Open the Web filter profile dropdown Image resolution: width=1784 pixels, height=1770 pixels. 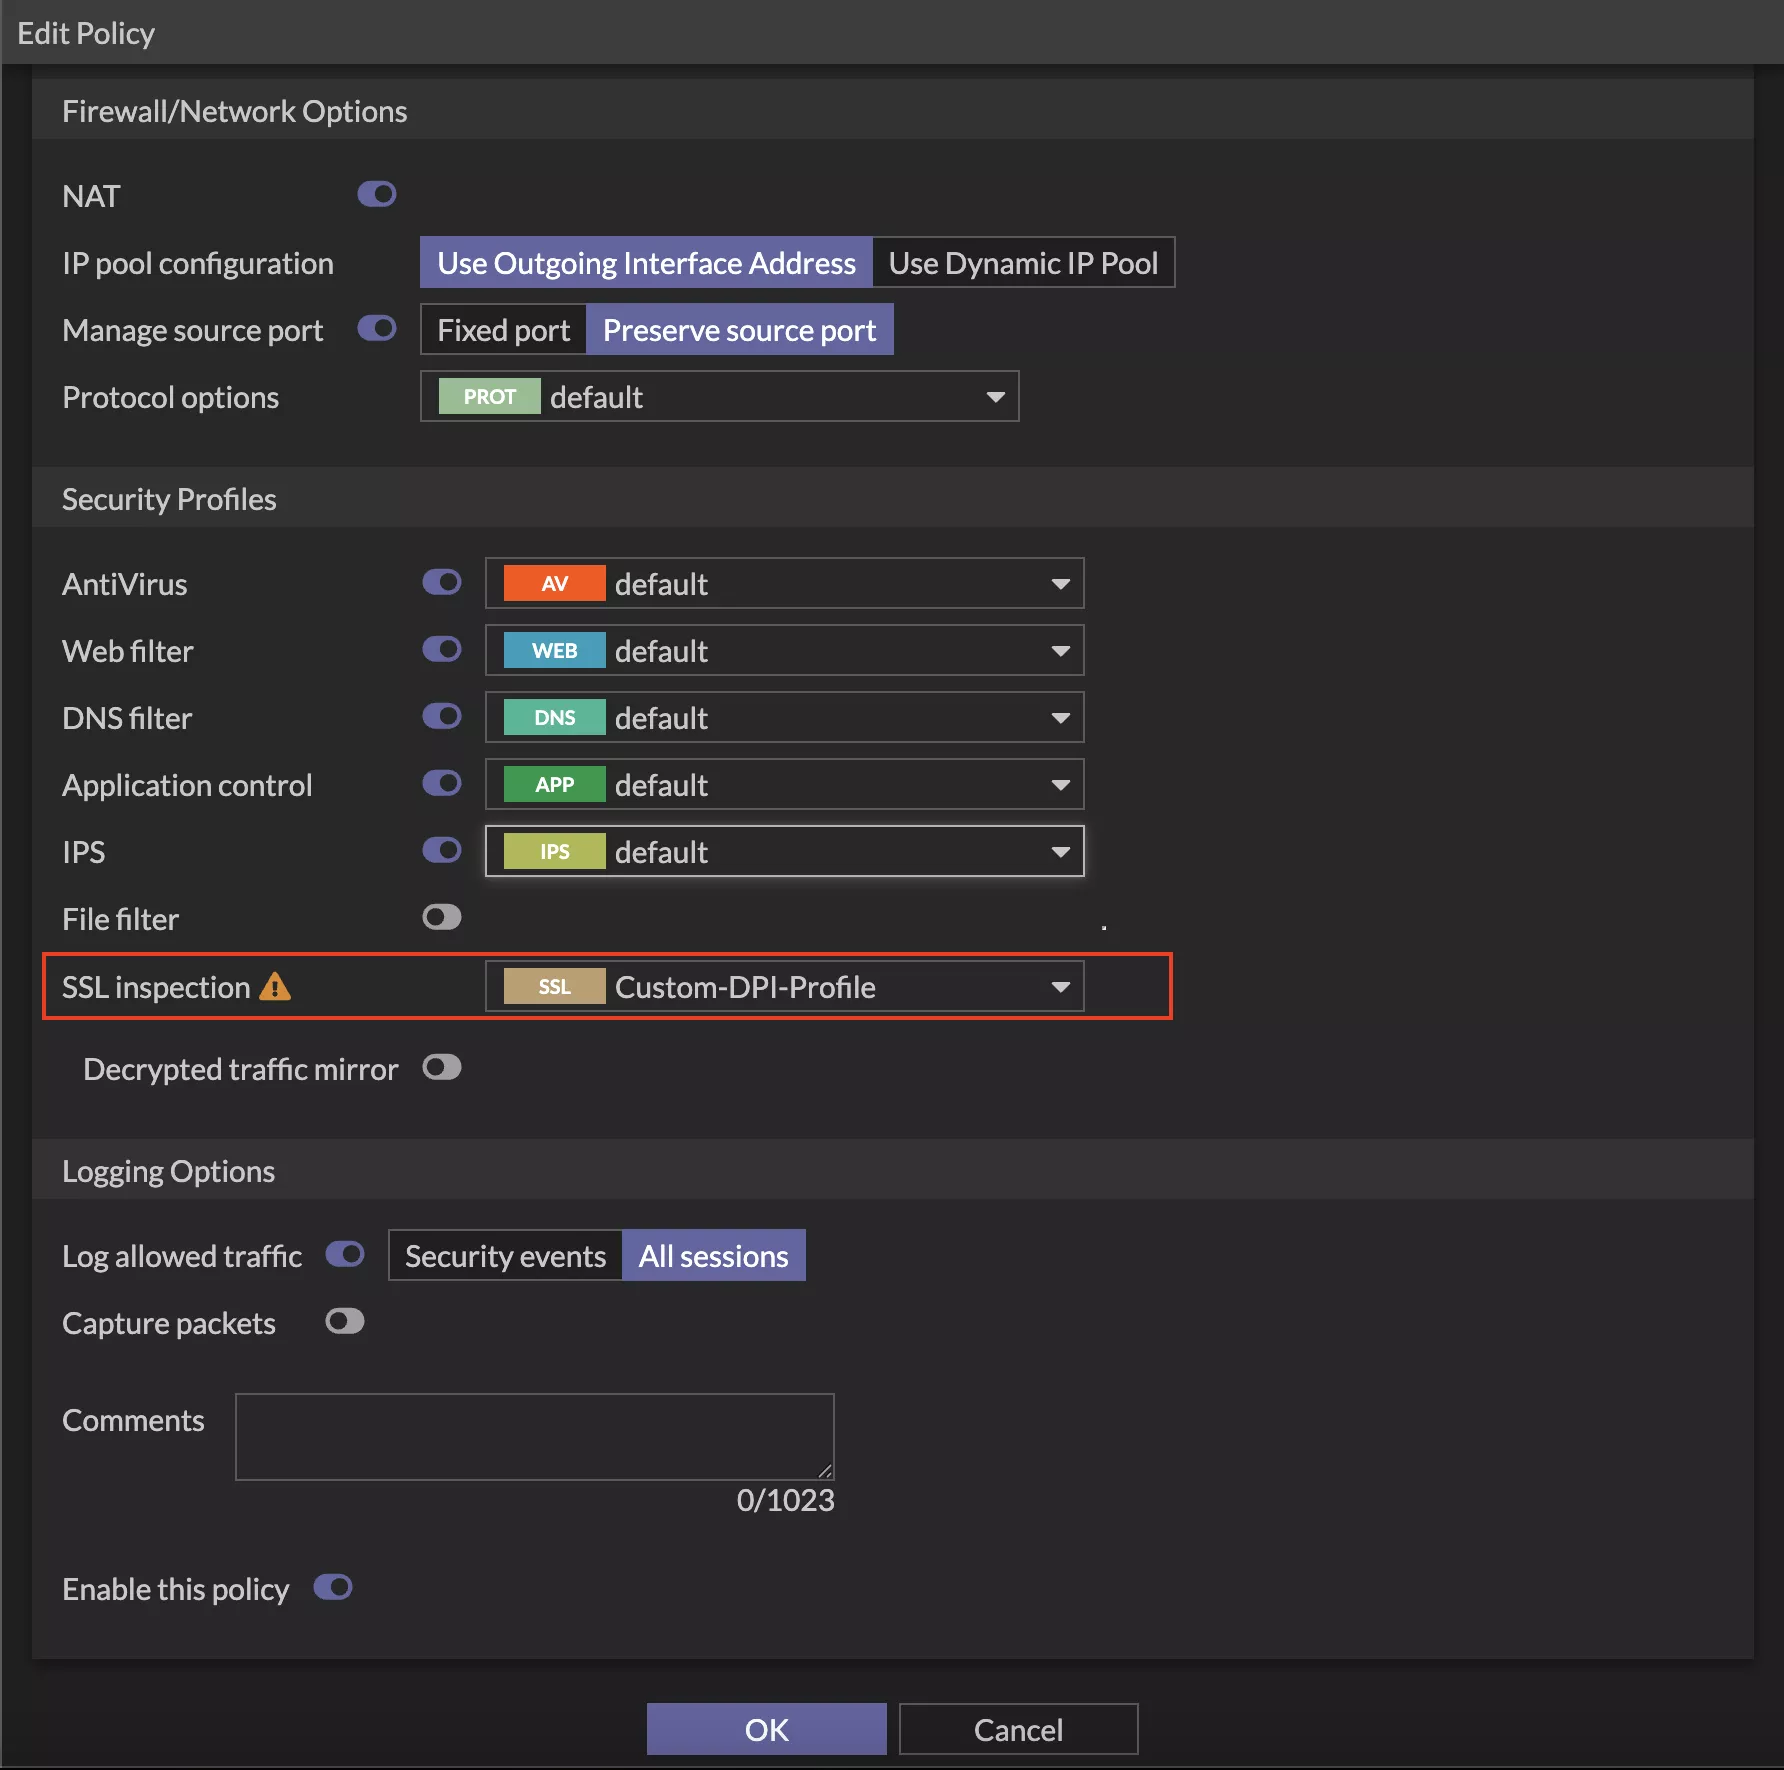point(785,650)
